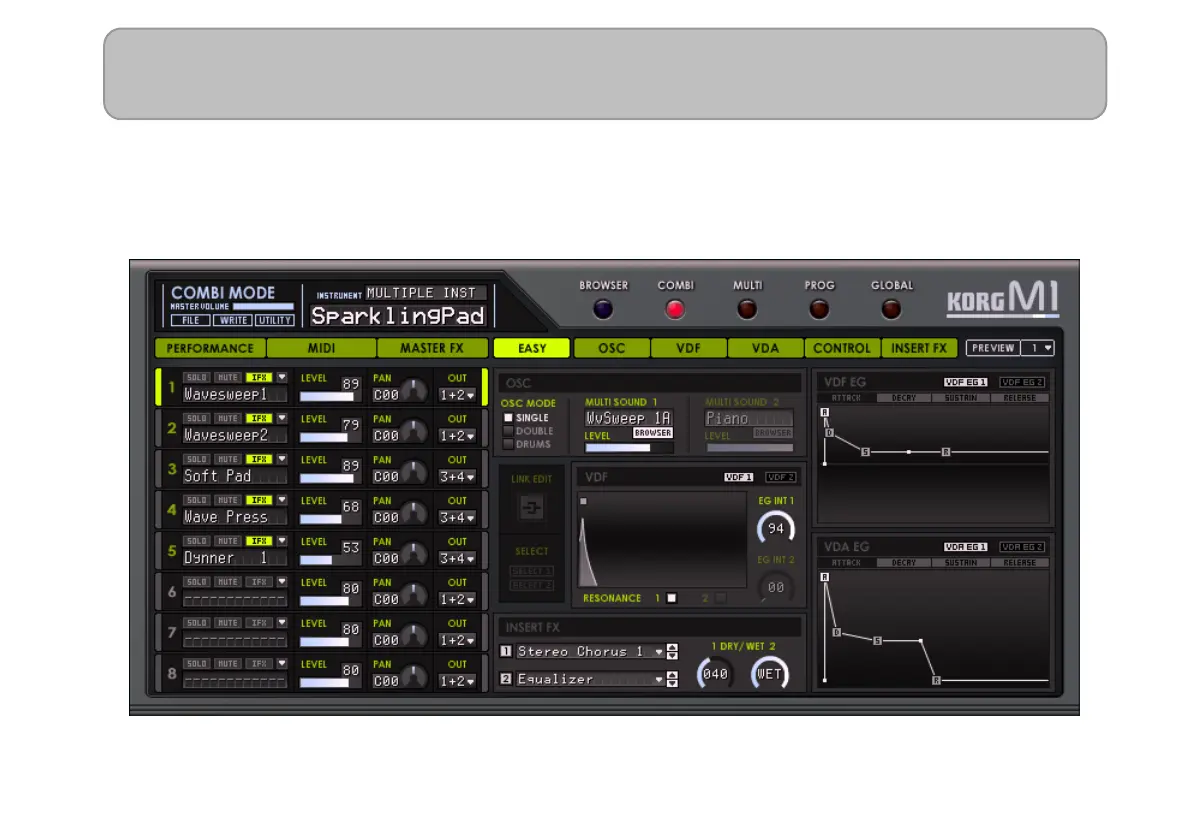Switch to the OSC tab
Image resolution: width=1192 pixels, height=840 pixels.
pyautogui.click(x=611, y=348)
